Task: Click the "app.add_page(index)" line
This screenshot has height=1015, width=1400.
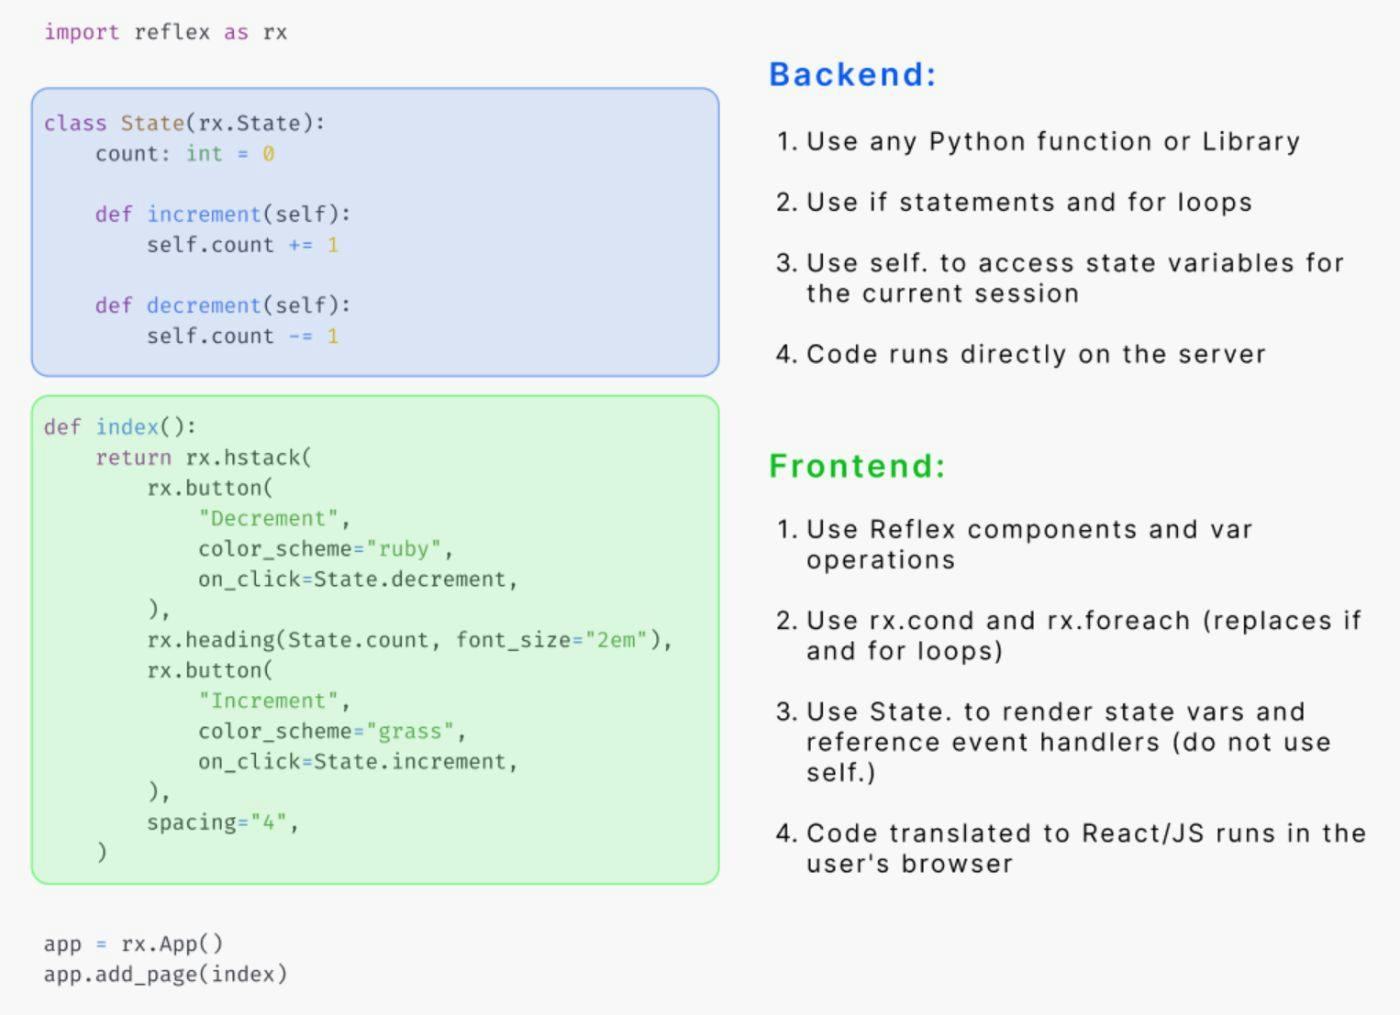Action: (x=165, y=974)
